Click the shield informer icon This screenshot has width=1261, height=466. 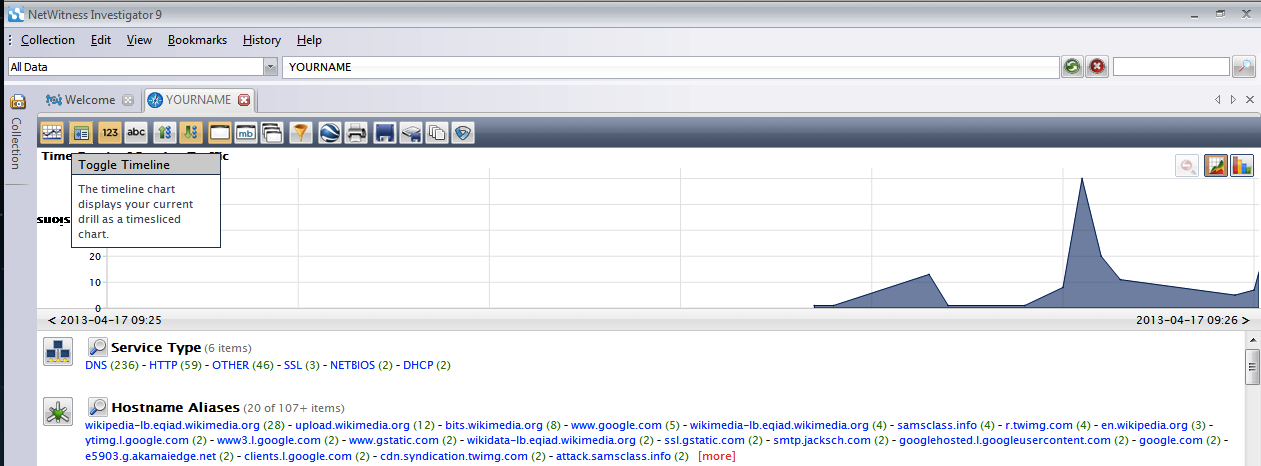462,132
